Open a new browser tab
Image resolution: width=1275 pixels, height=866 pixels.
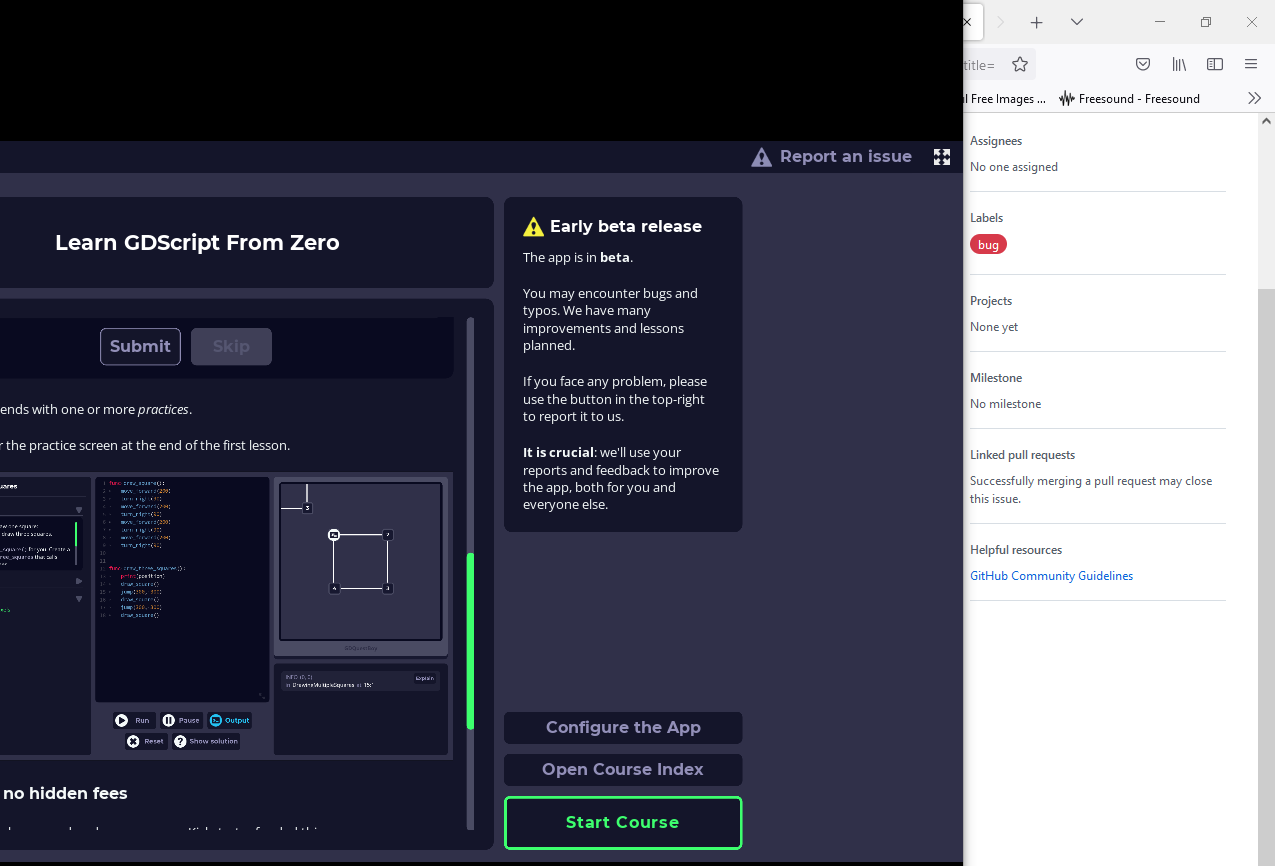1036,21
